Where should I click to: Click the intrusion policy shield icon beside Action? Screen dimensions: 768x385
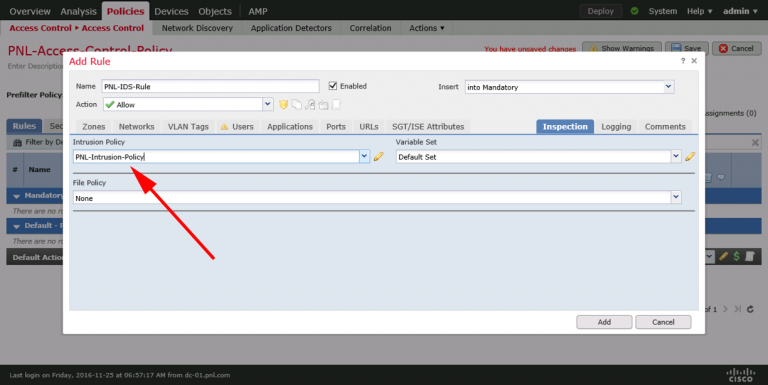click(x=283, y=104)
